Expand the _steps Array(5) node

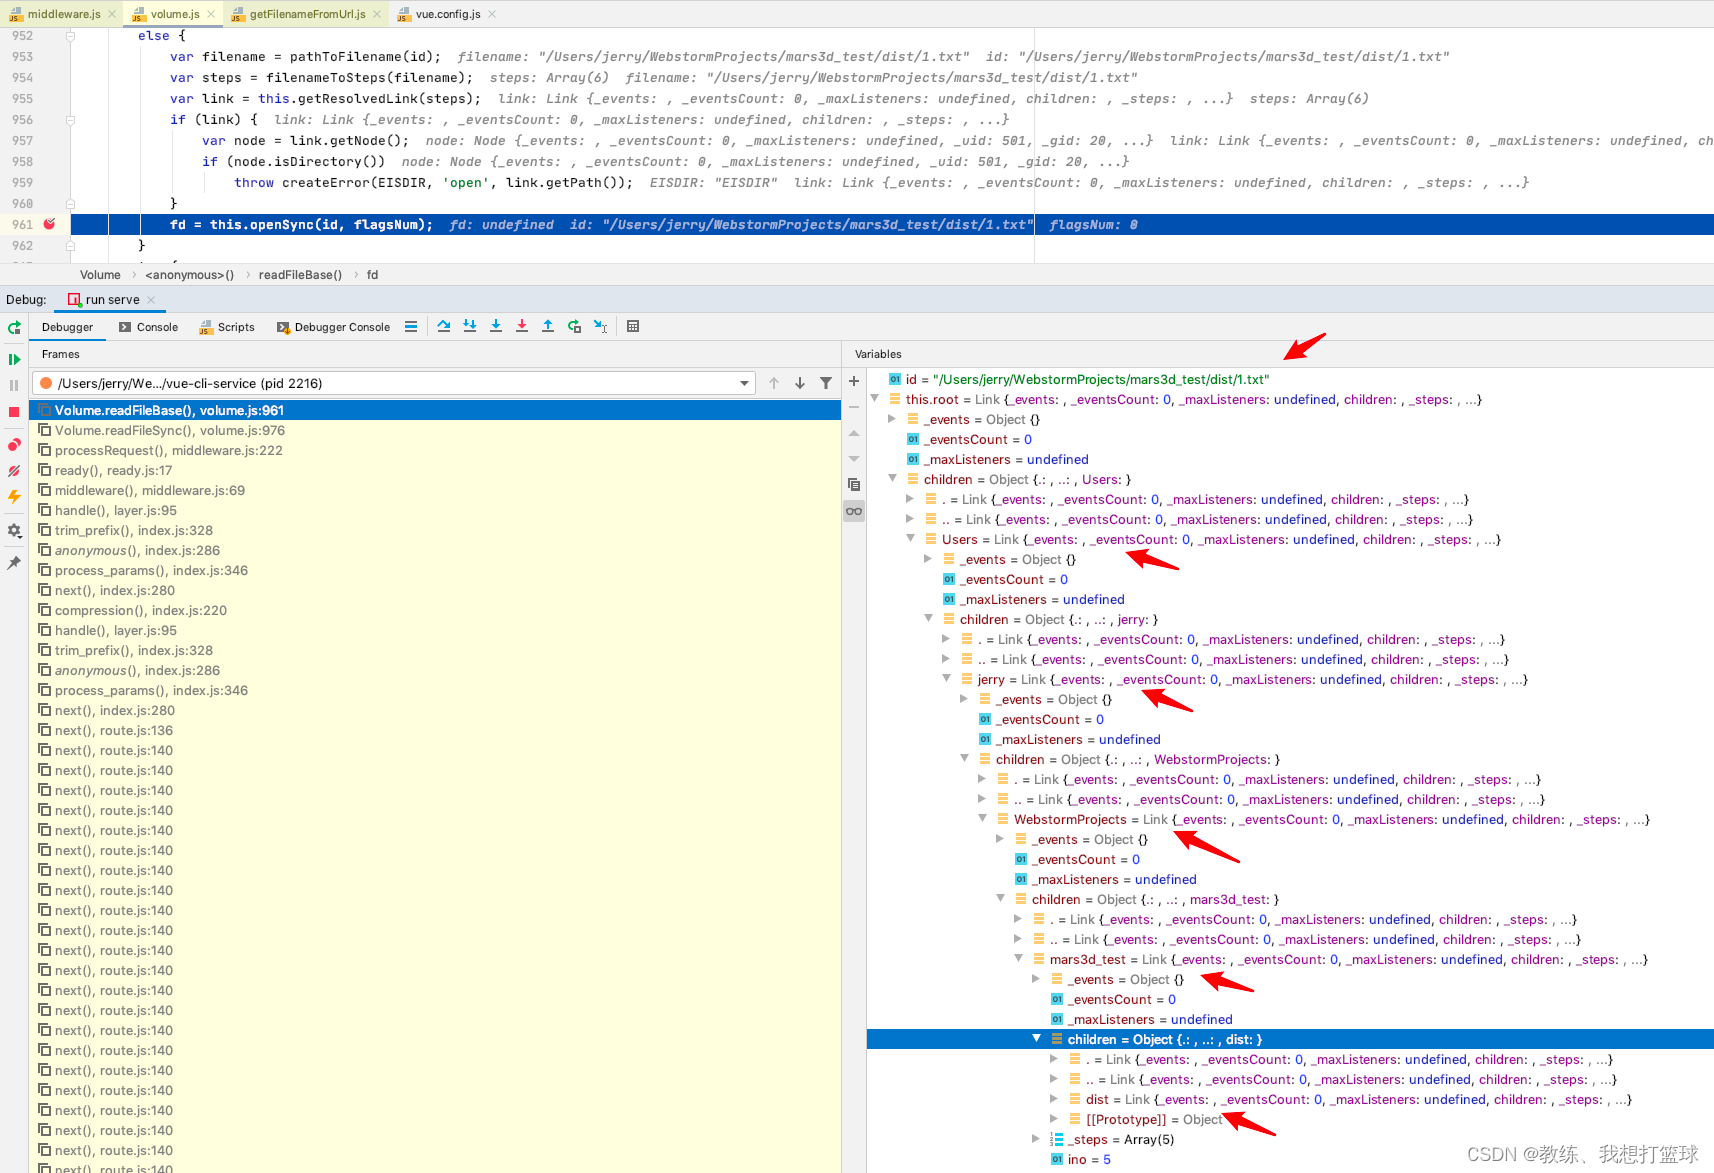1036,1139
